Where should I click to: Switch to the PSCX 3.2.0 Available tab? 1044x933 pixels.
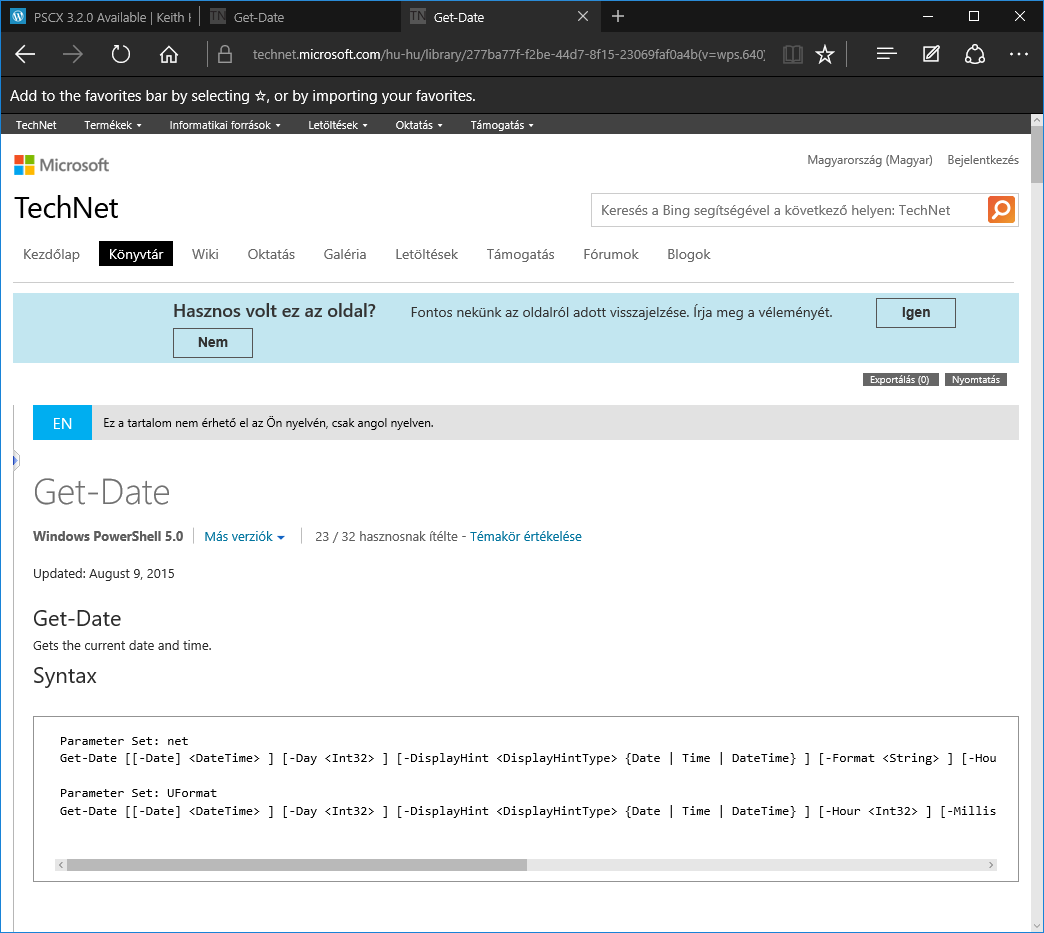[100, 16]
